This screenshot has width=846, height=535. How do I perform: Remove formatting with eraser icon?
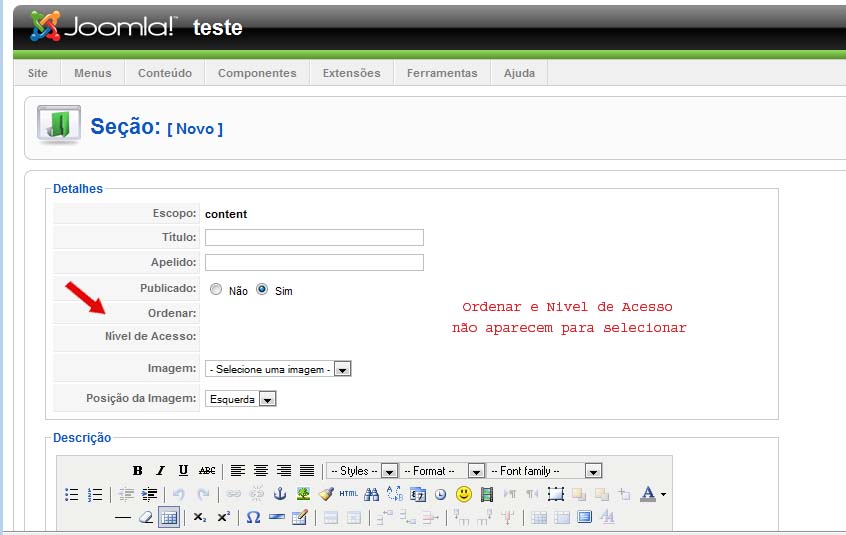tap(146, 518)
